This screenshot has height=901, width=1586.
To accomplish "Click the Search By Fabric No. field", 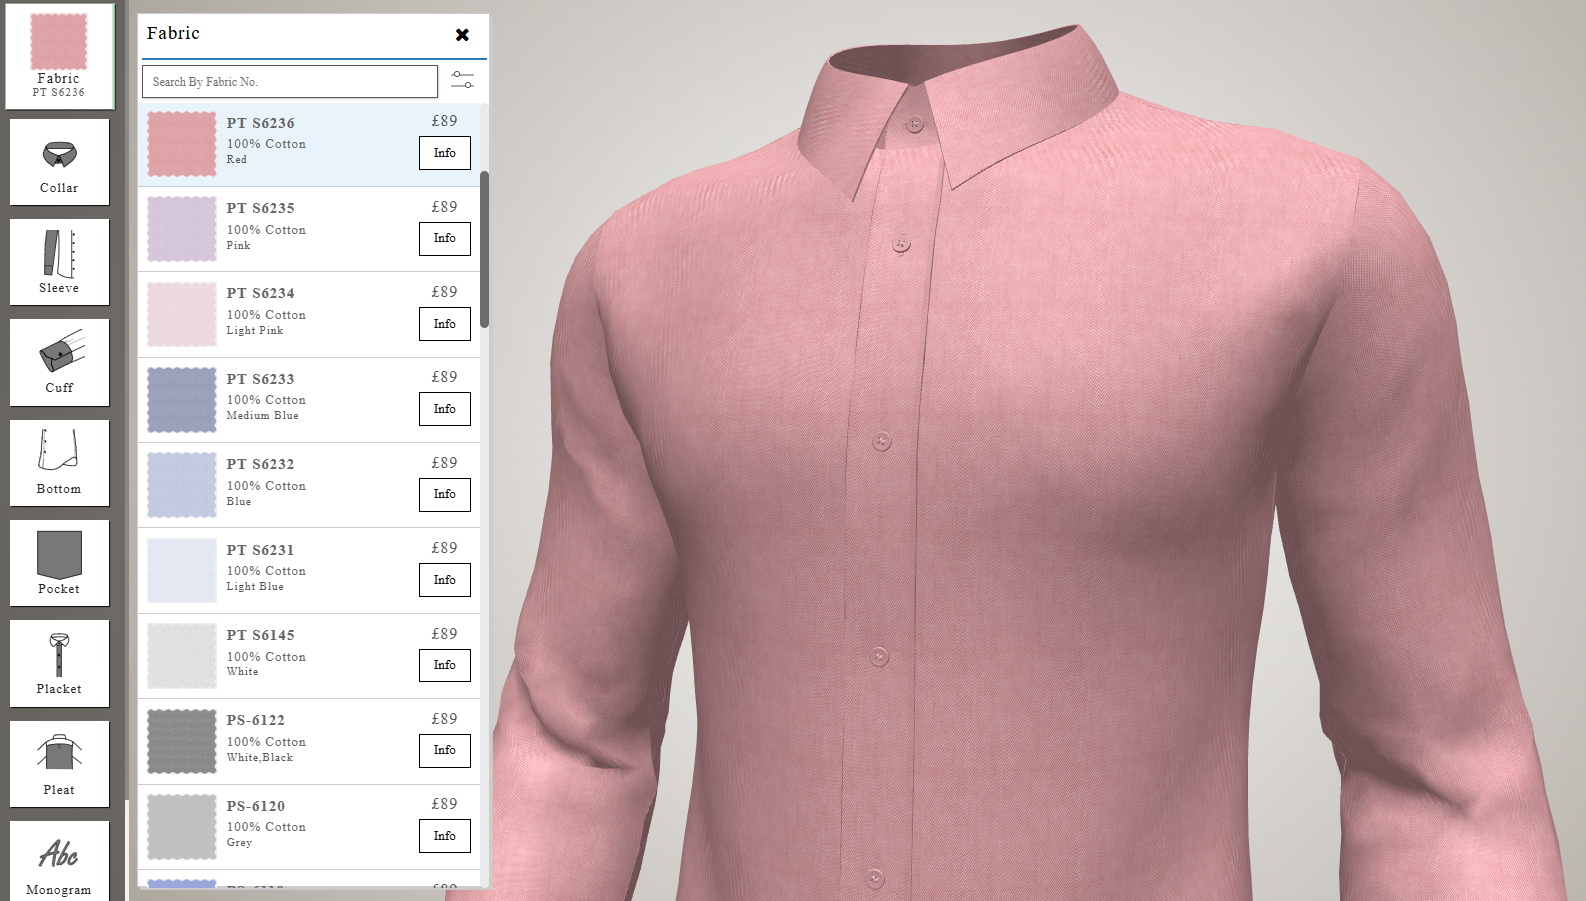I will [x=290, y=82].
